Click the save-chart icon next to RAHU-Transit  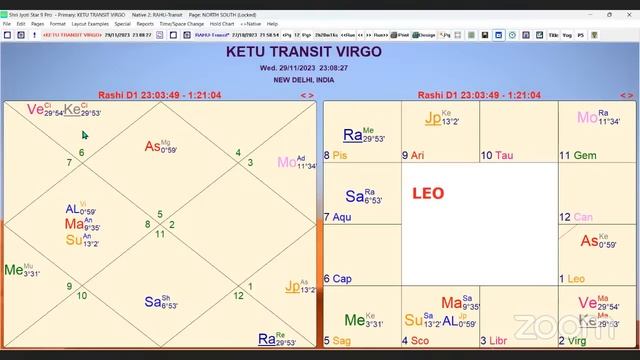coord(187,35)
